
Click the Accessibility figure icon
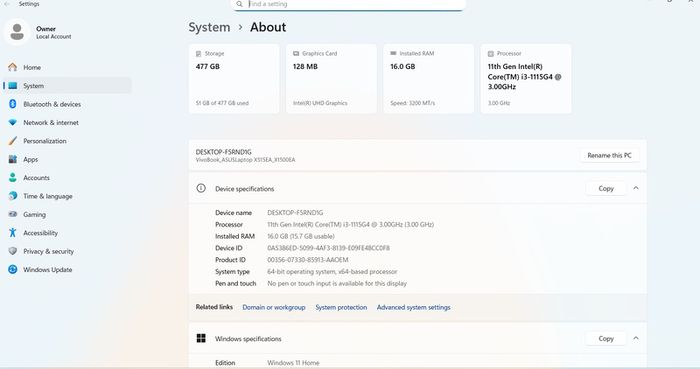(x=12, y=232)
